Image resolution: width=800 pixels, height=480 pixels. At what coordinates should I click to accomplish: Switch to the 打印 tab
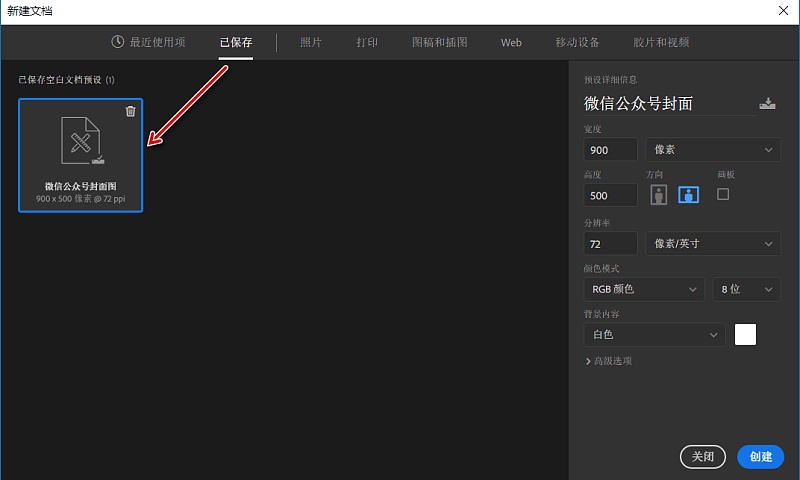367,42
